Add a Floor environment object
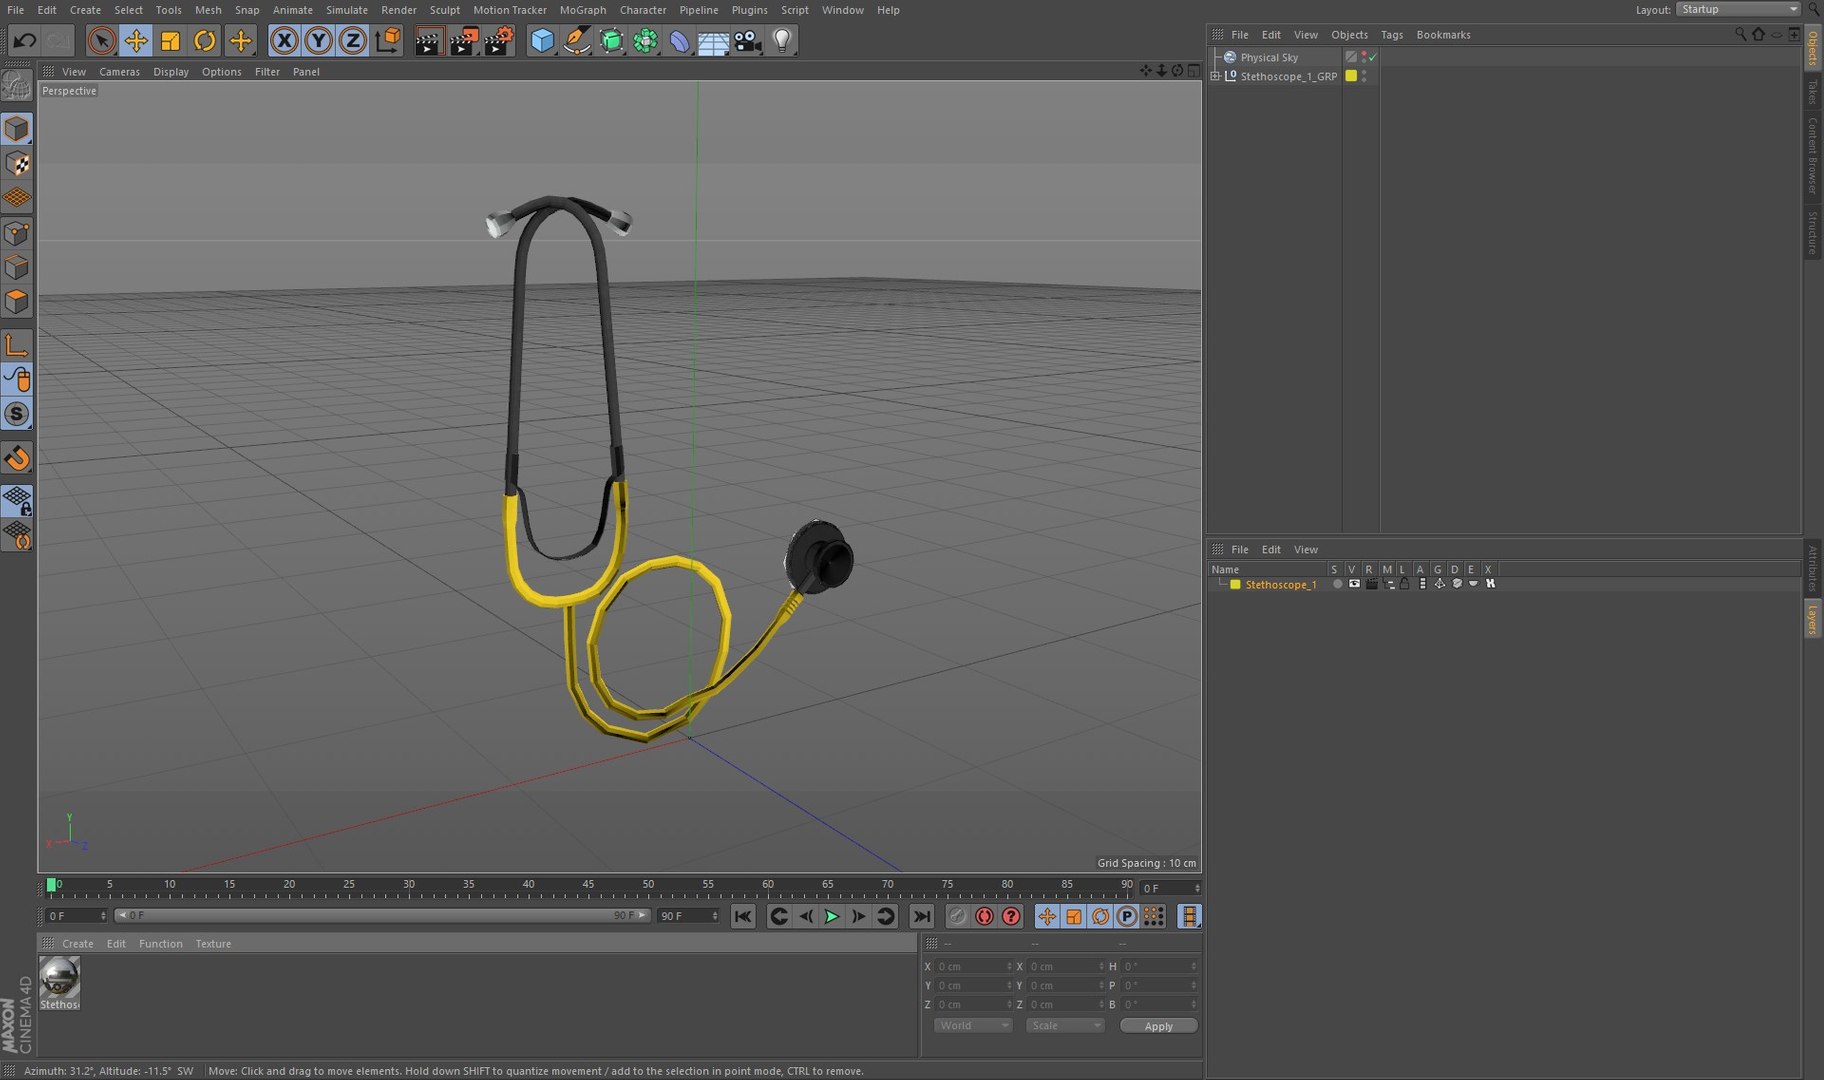This screenshot has width=1824, height=1080. (x=713, y=41)
